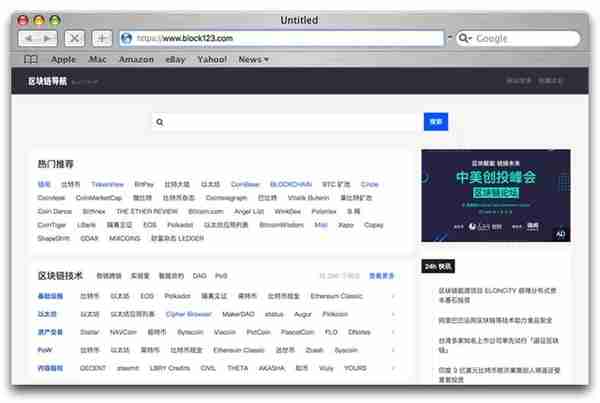Click the browser Forward arrow

[47, 38]
